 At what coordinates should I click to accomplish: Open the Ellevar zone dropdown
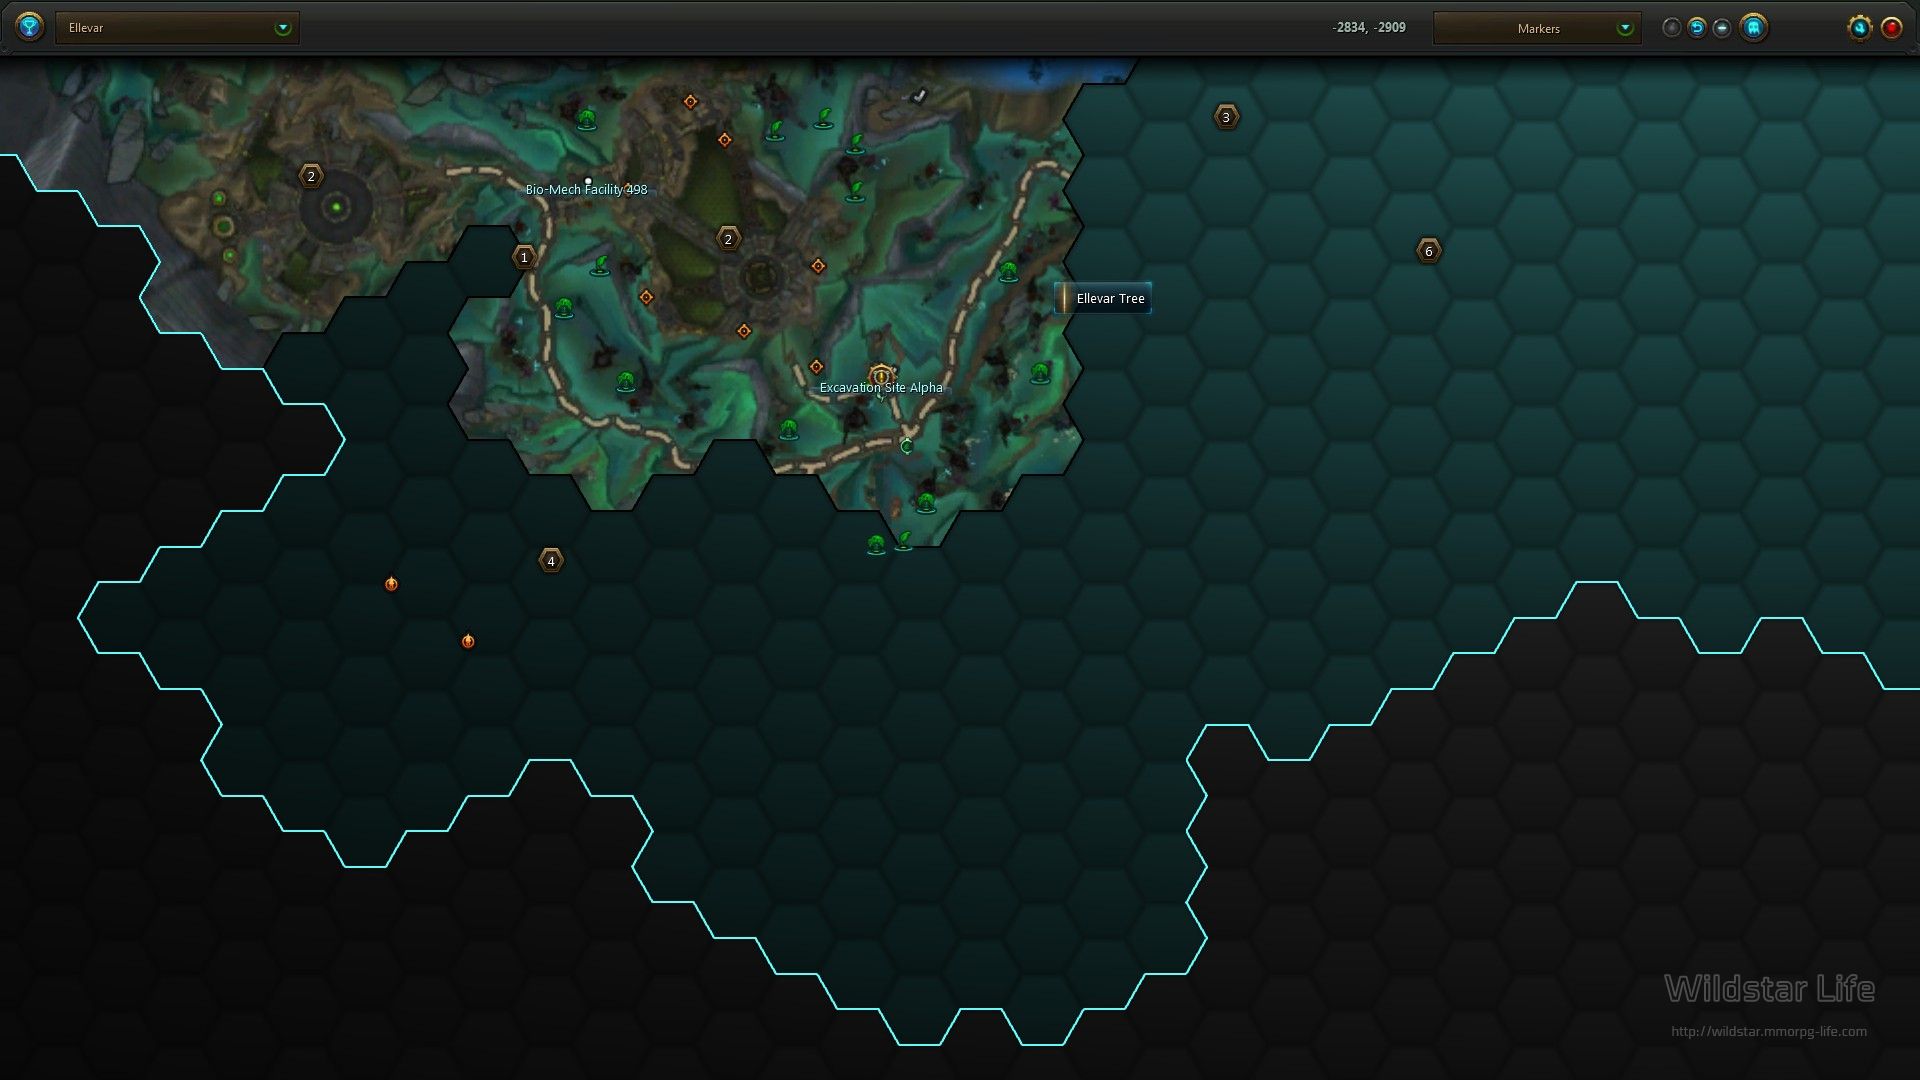[x=178, y=28]
